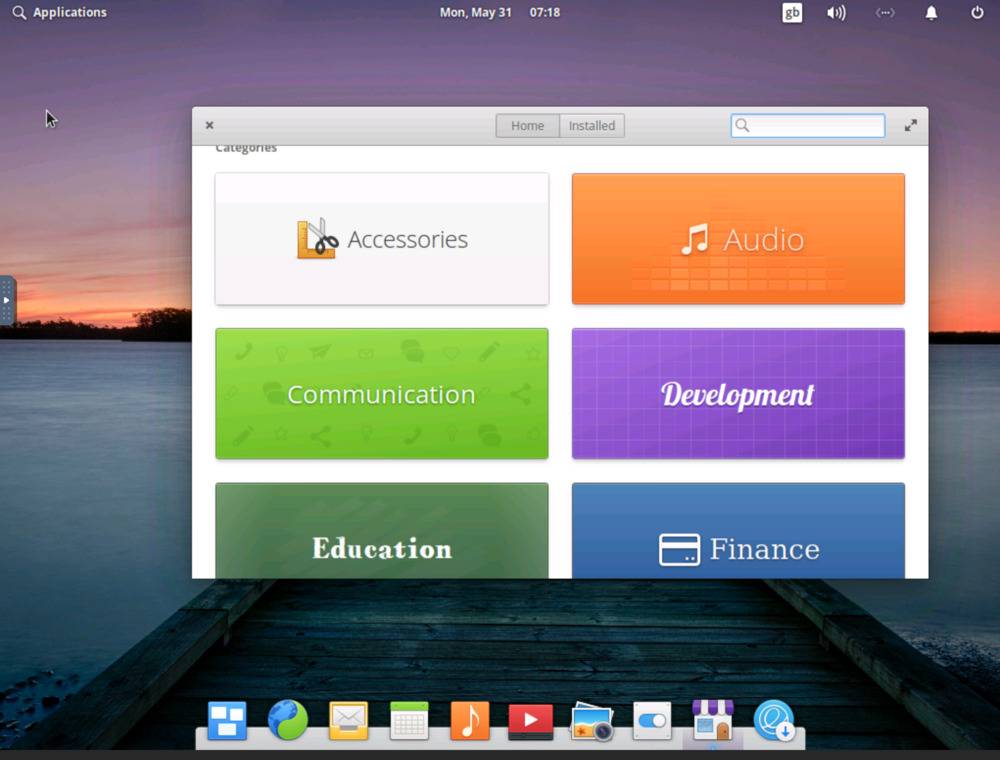This screenshot has height=760, width=1000.
Task: Launch the Music app from the dock
Action: tap(470, 720)
